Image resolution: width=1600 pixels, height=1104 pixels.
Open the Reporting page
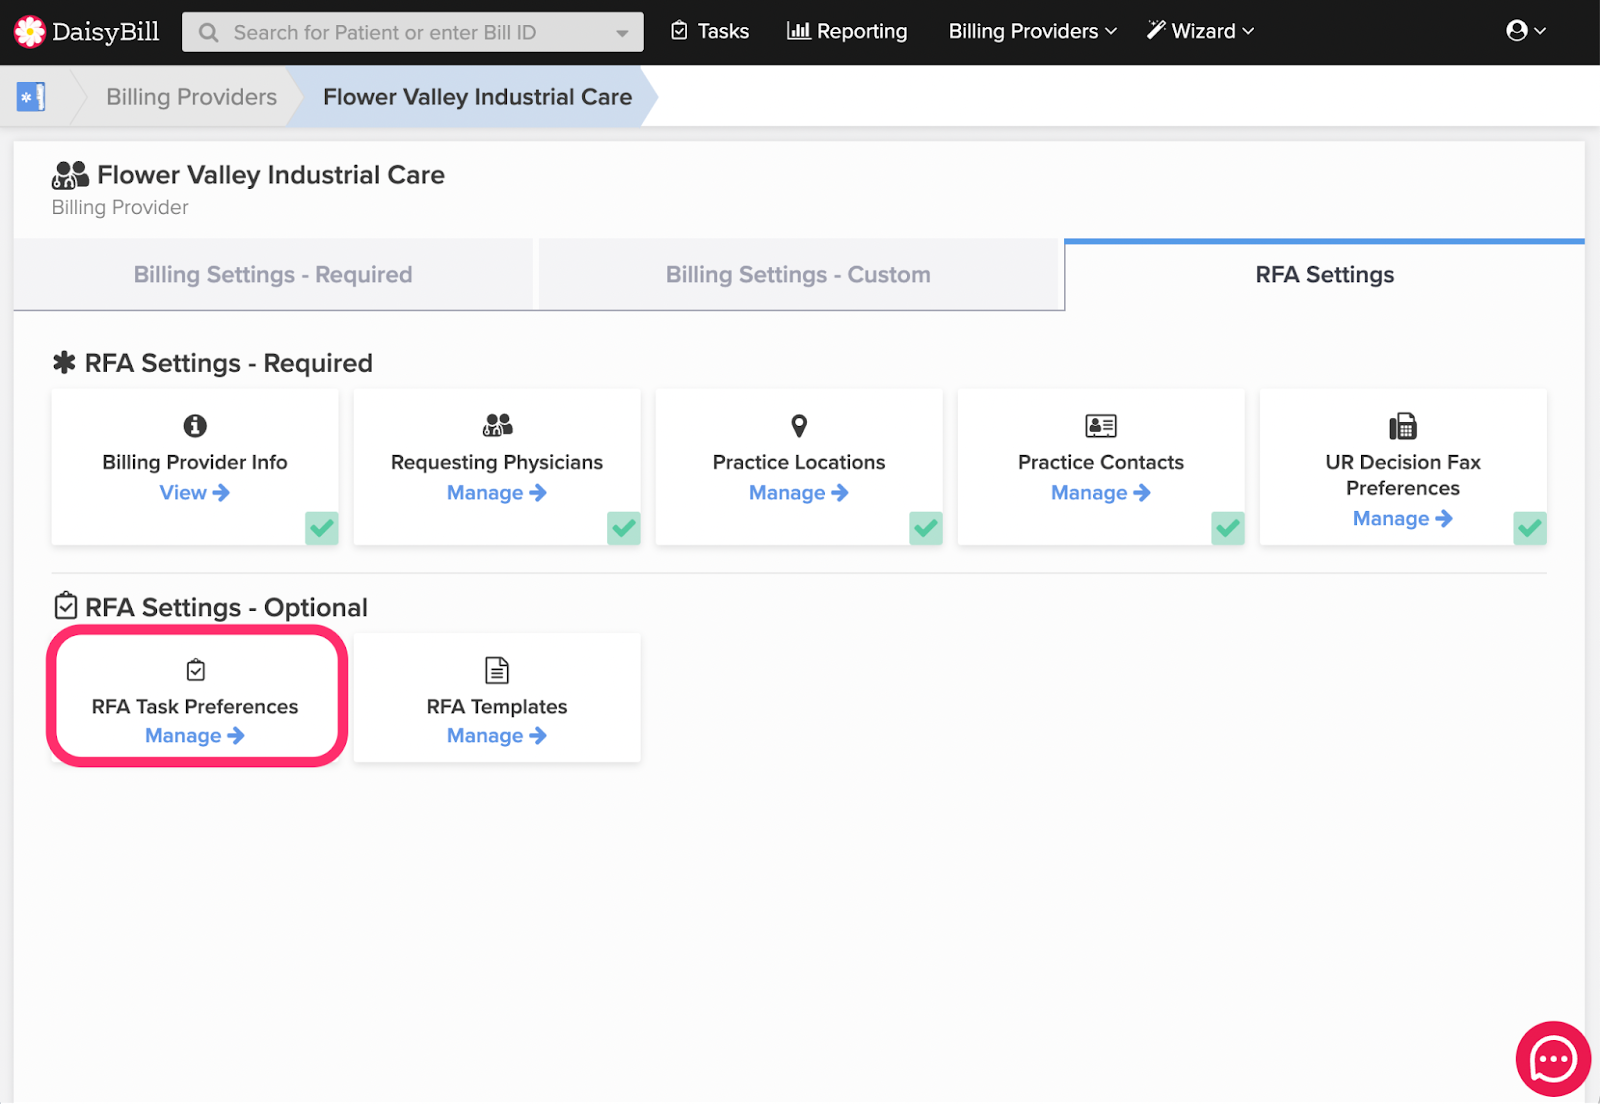tap(847, 31)
